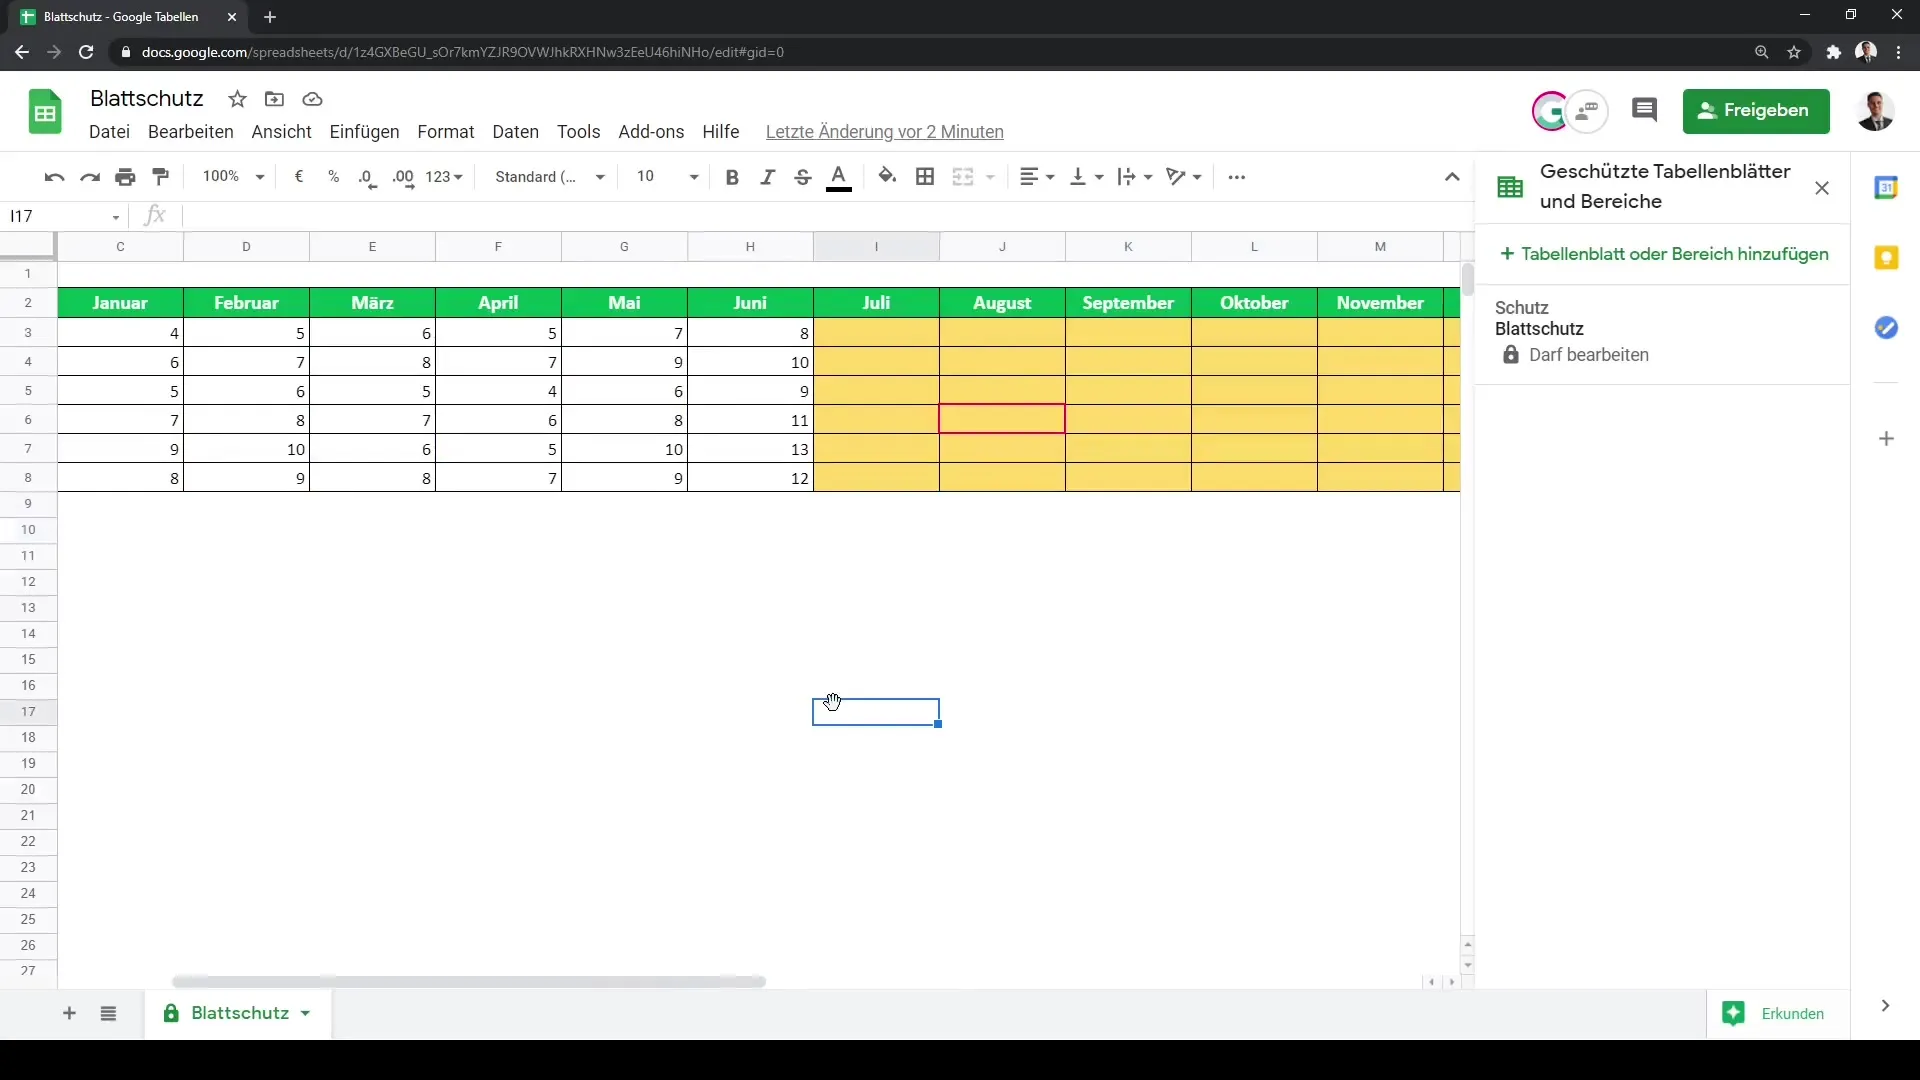The height and width of the screenshot is (1080, 1920).
Task: Toggle italic formatting
Action: (767, 177)
